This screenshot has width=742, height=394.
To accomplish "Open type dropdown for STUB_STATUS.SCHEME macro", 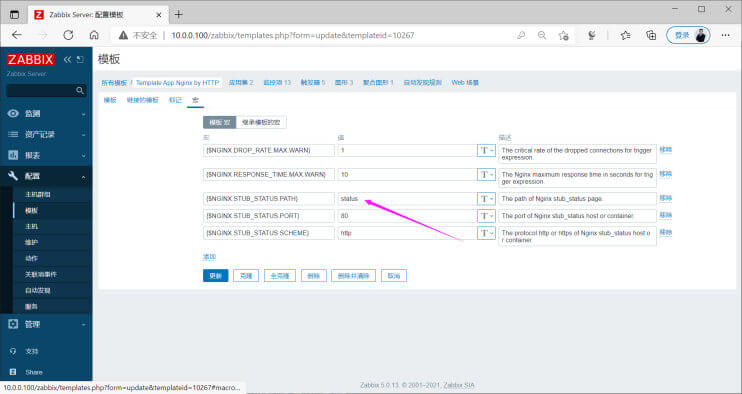I will tap(486, 233).
